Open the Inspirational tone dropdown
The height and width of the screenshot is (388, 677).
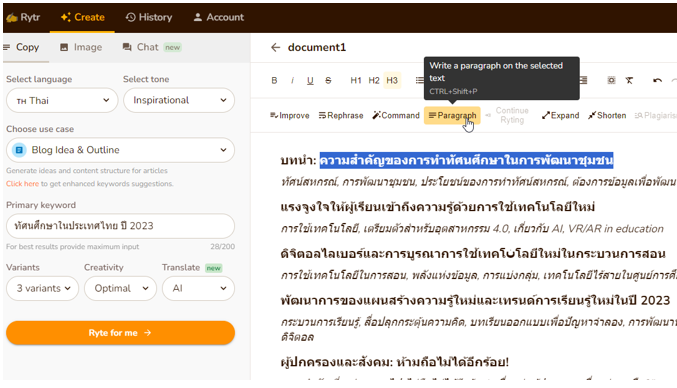point(179,100)
